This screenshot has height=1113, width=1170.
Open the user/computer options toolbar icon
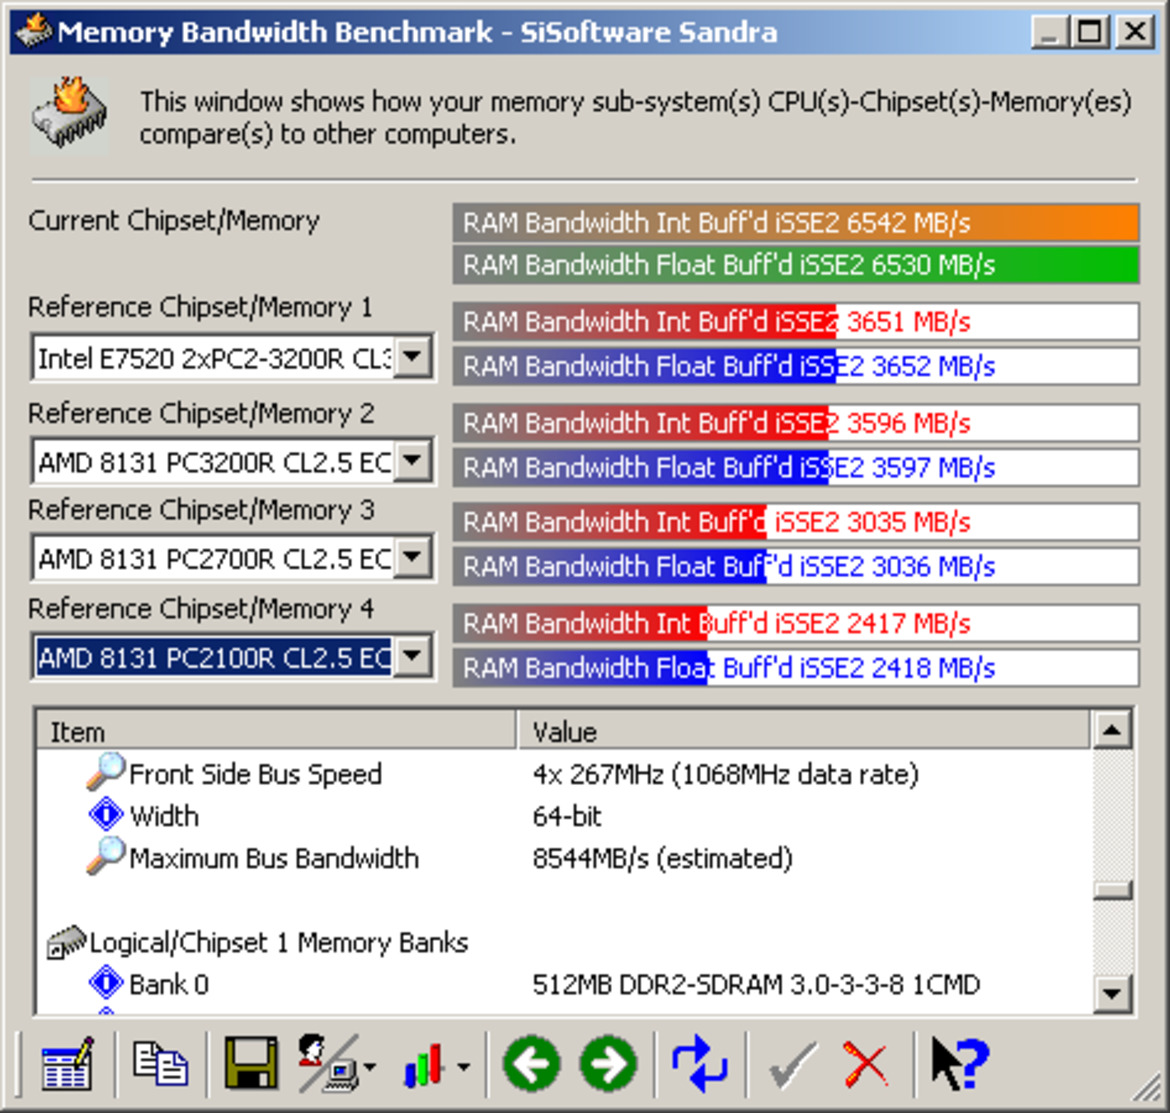[x=328, y=1064]
